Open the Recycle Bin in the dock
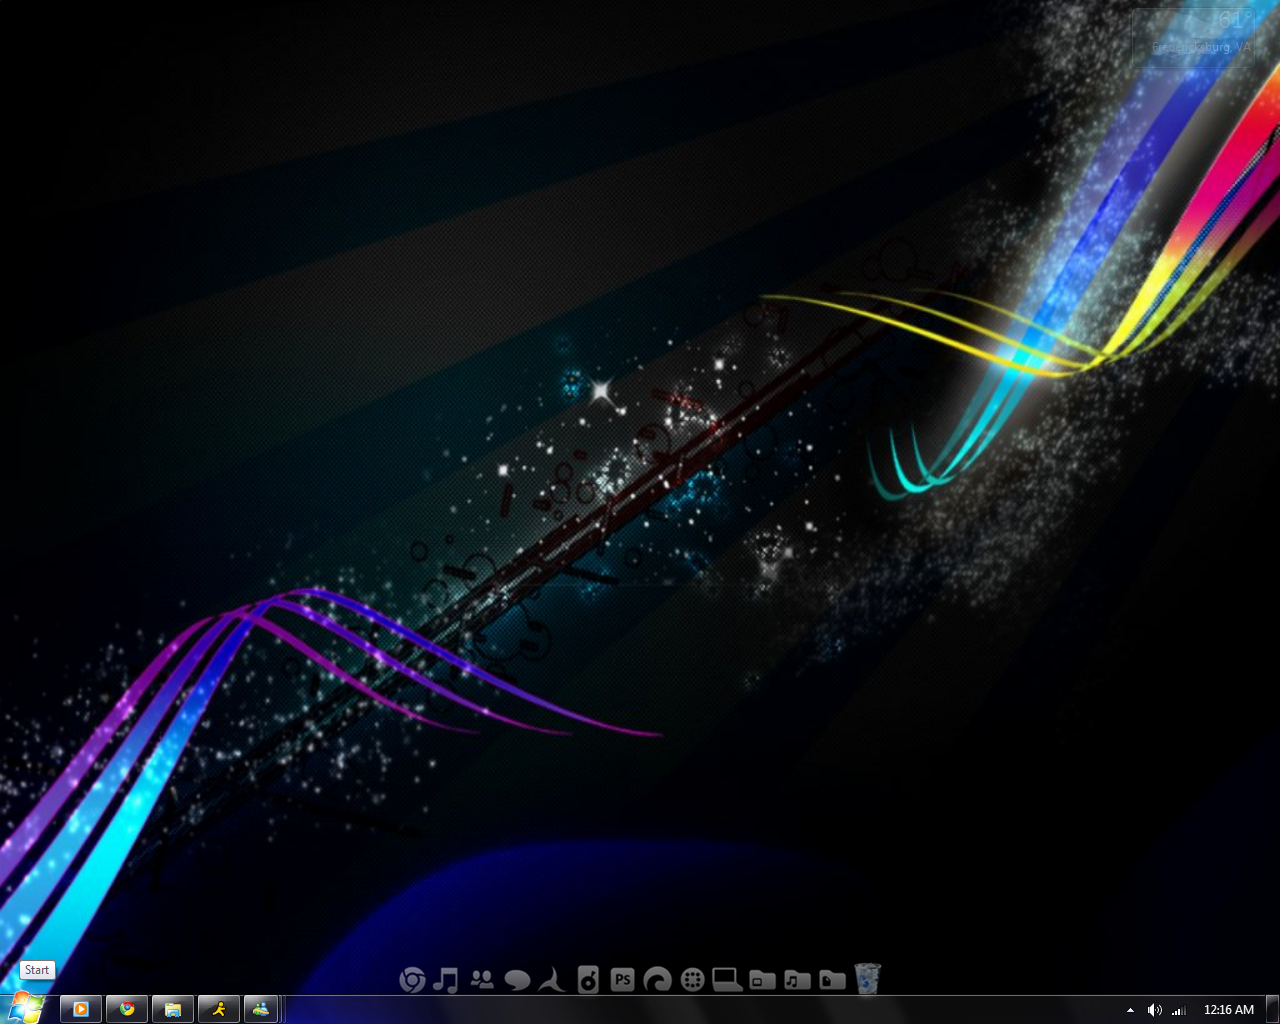Image resolution: width=1280 pixels, height=1024 pixels. [867, 979]
